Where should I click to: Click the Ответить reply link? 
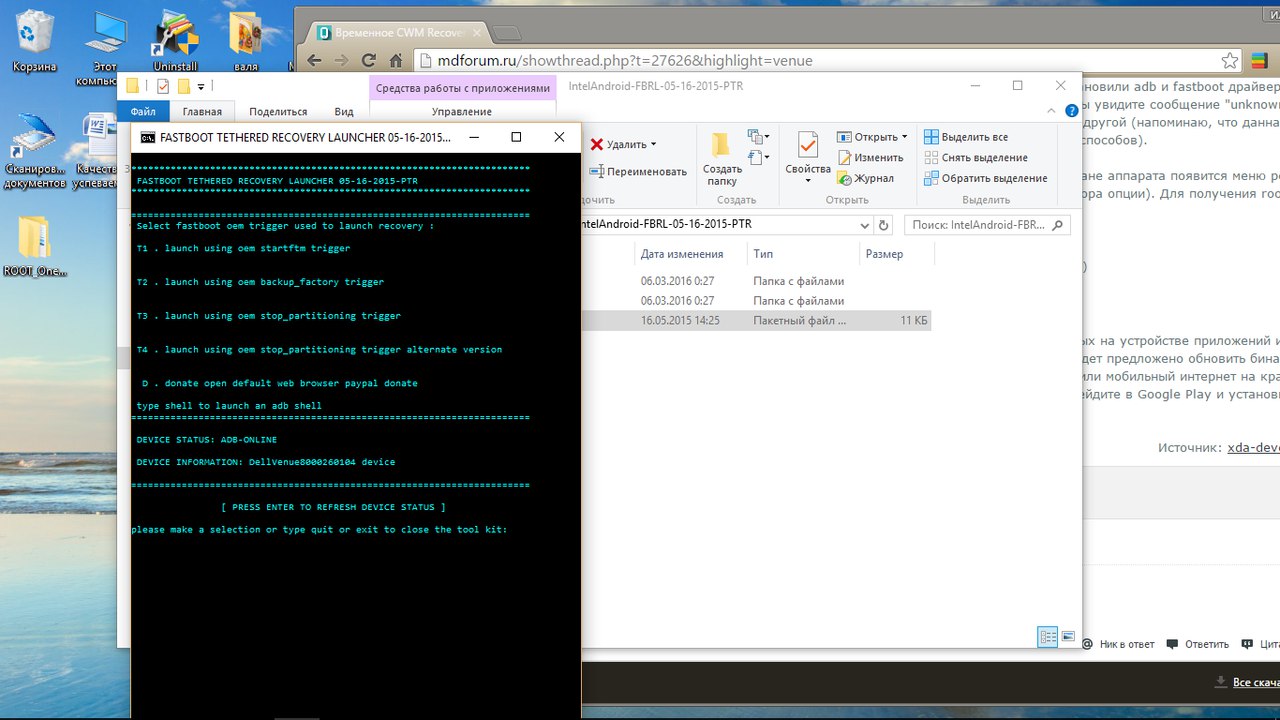pos(1206,644)
